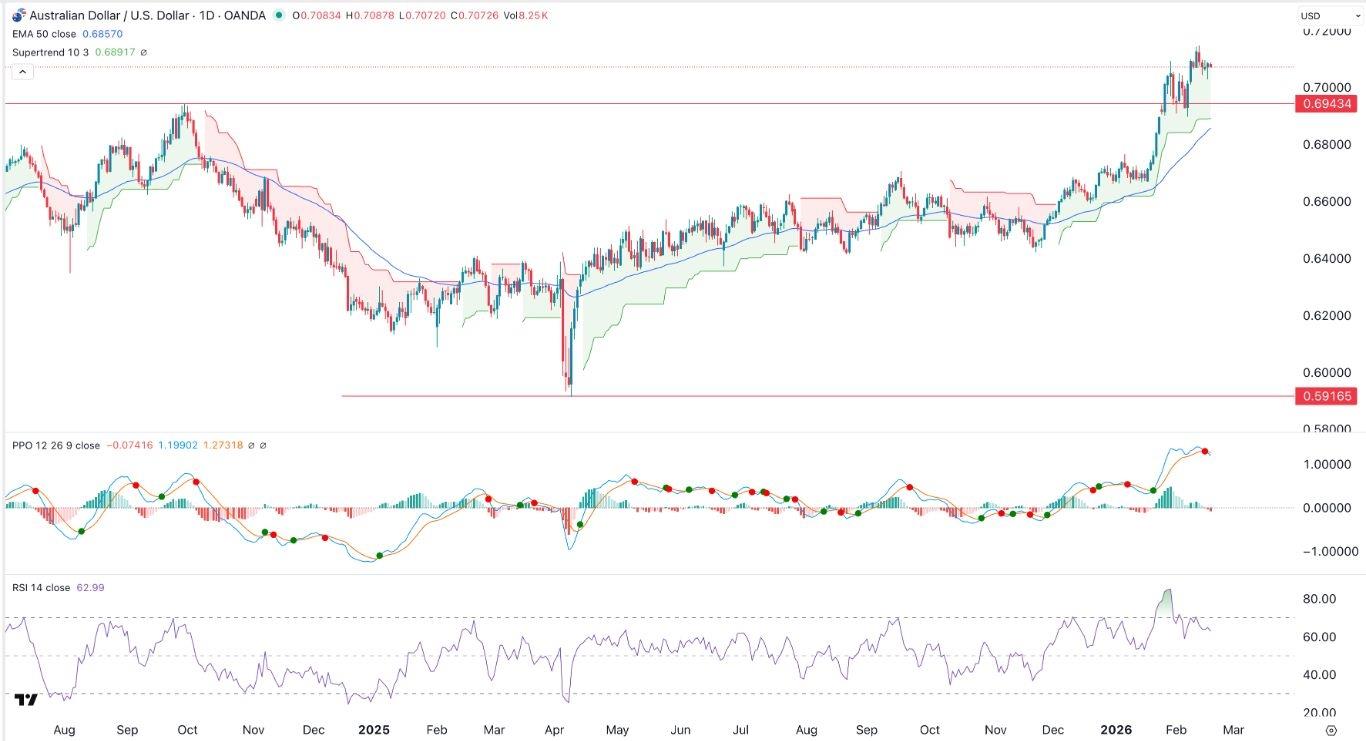Click the 2026 label on the time axis

(x=1116, y=730)
